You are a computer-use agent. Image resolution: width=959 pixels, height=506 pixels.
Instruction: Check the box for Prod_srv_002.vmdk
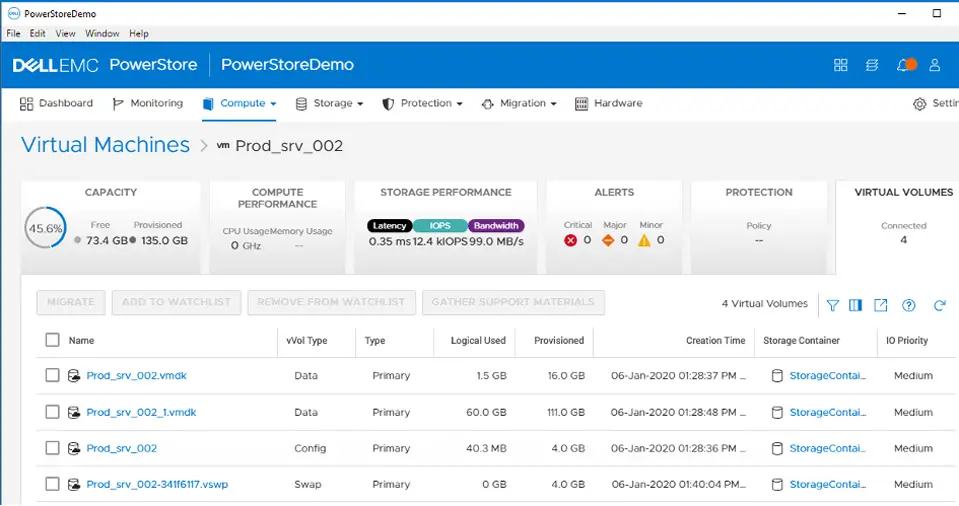[x=53, y=375]
